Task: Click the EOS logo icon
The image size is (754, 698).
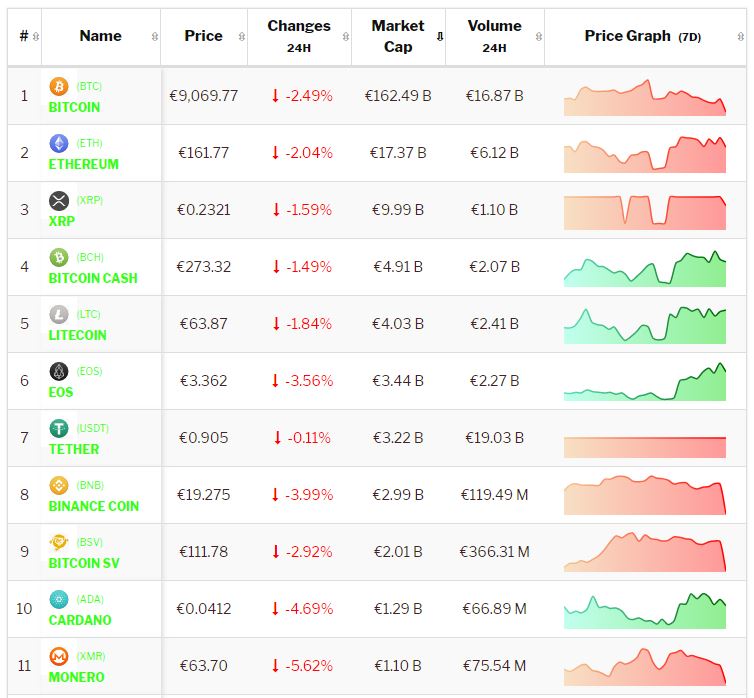Action: (x=59, y=372)
